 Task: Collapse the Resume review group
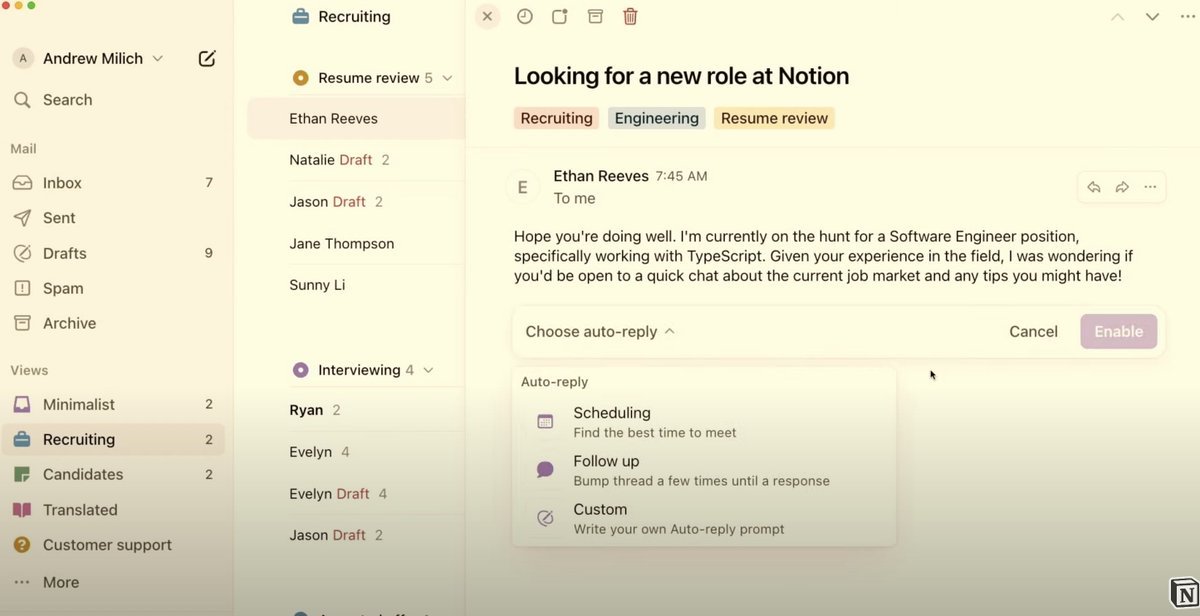point(447,78)
